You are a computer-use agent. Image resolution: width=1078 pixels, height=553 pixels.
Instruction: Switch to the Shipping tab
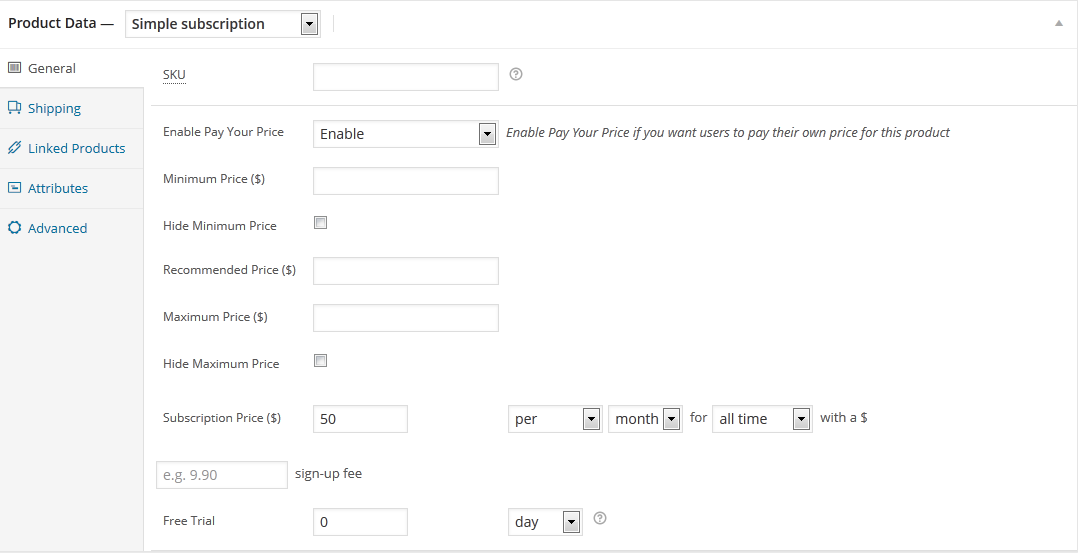(x=54, y=108)
